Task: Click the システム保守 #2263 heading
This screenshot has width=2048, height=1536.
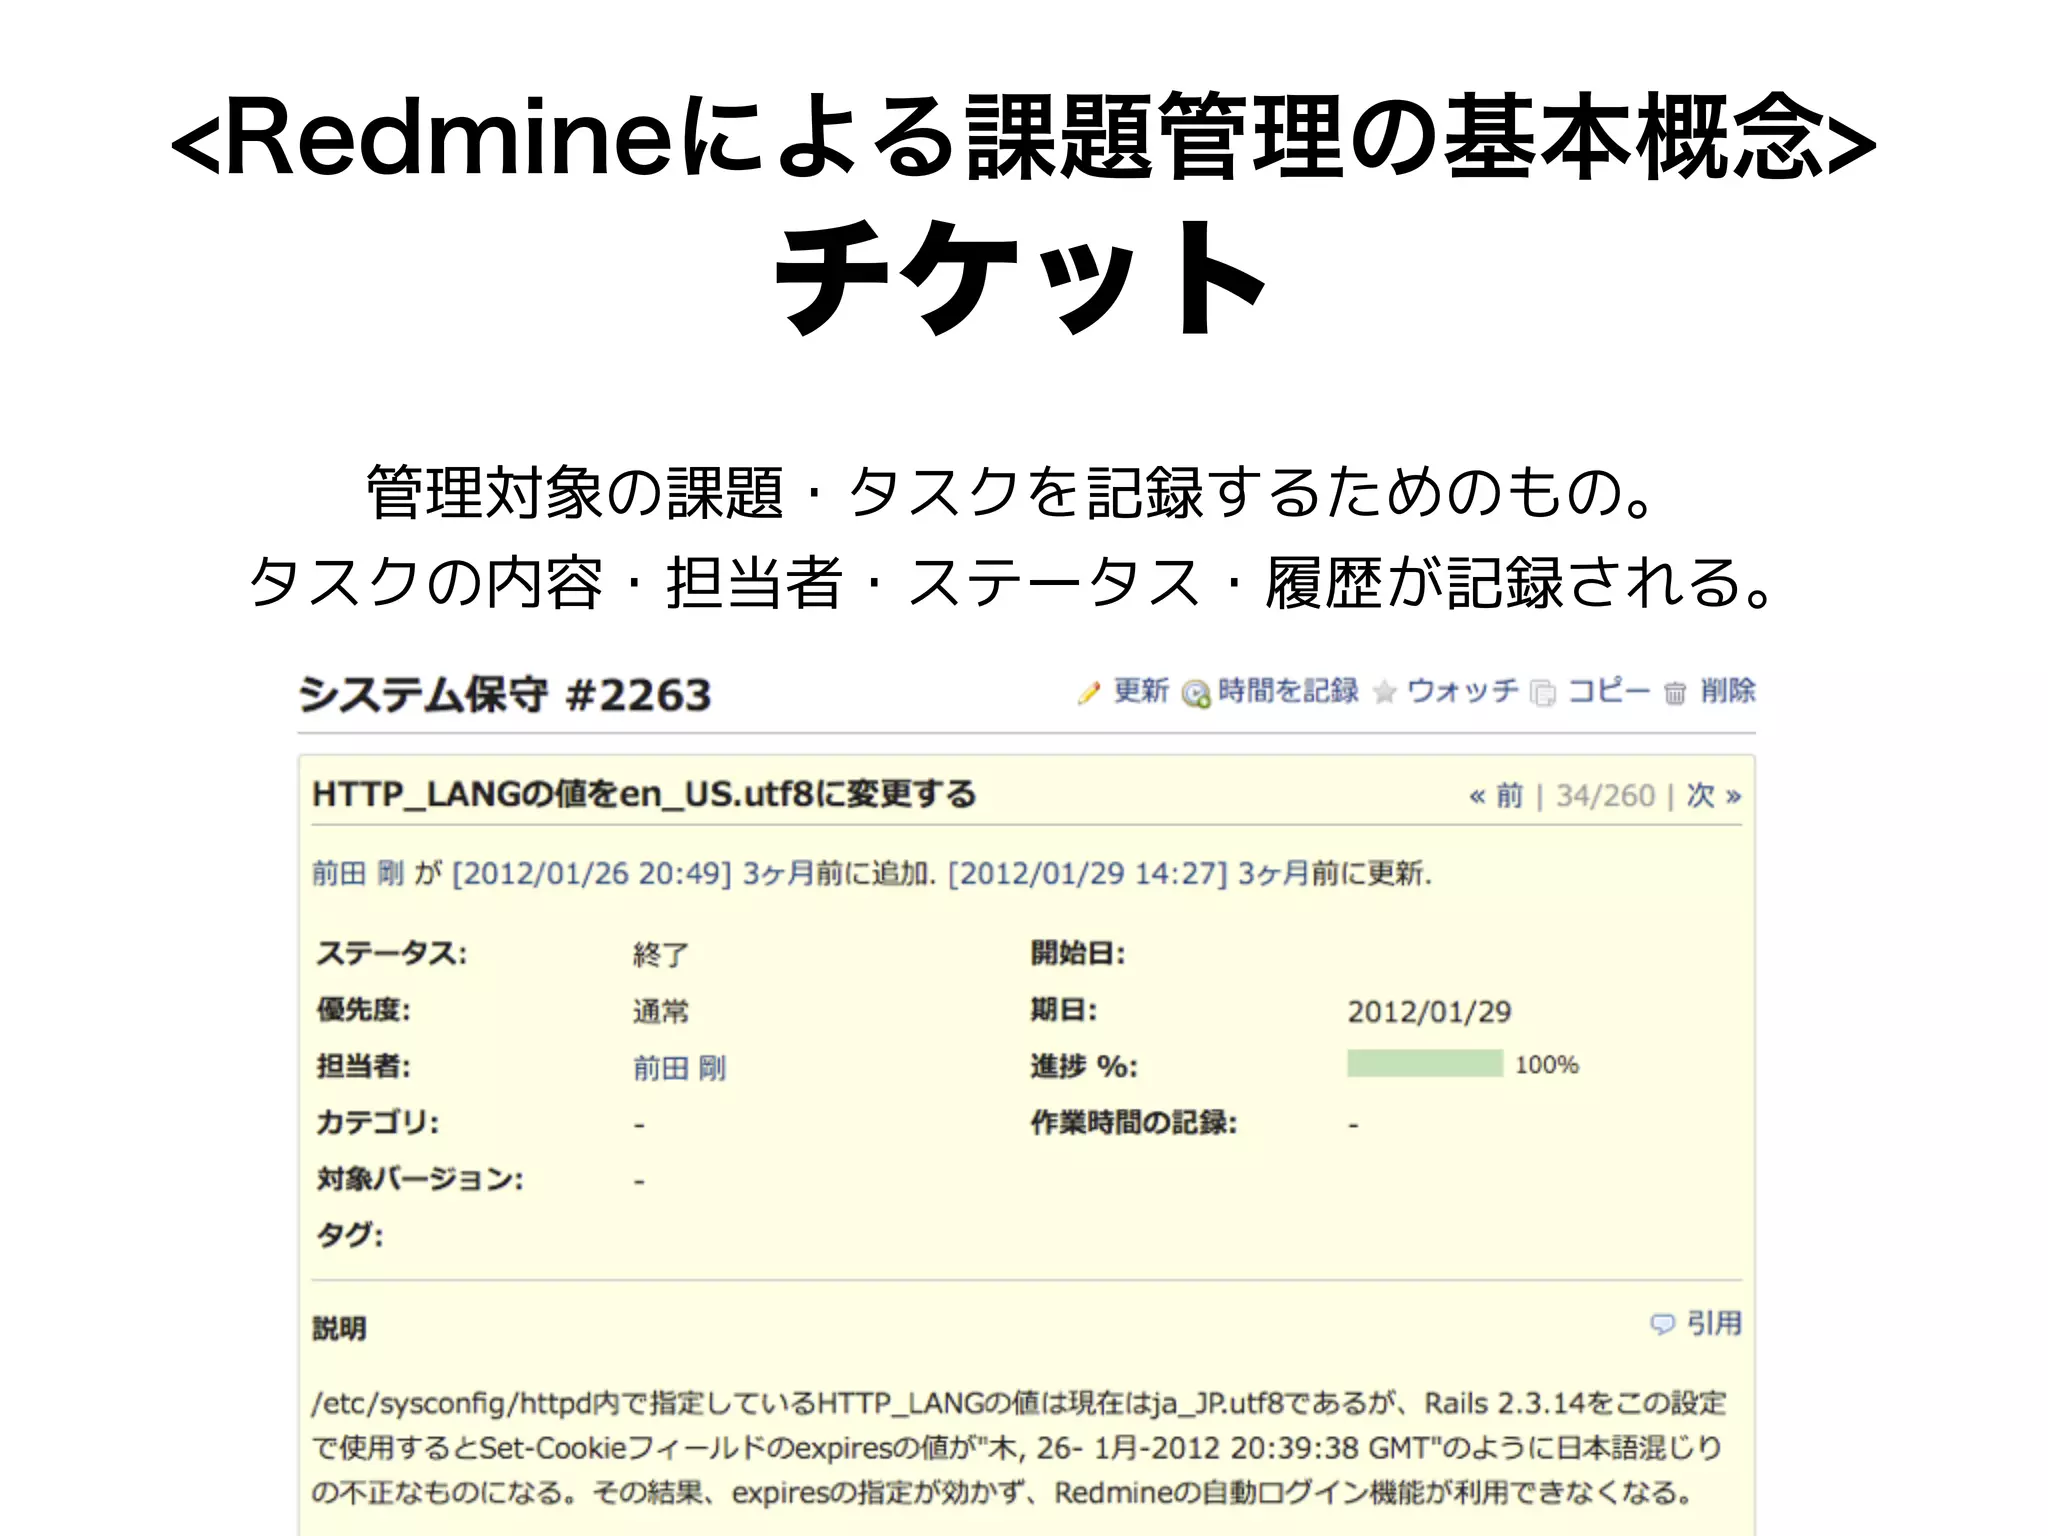Action: point(505,694)
